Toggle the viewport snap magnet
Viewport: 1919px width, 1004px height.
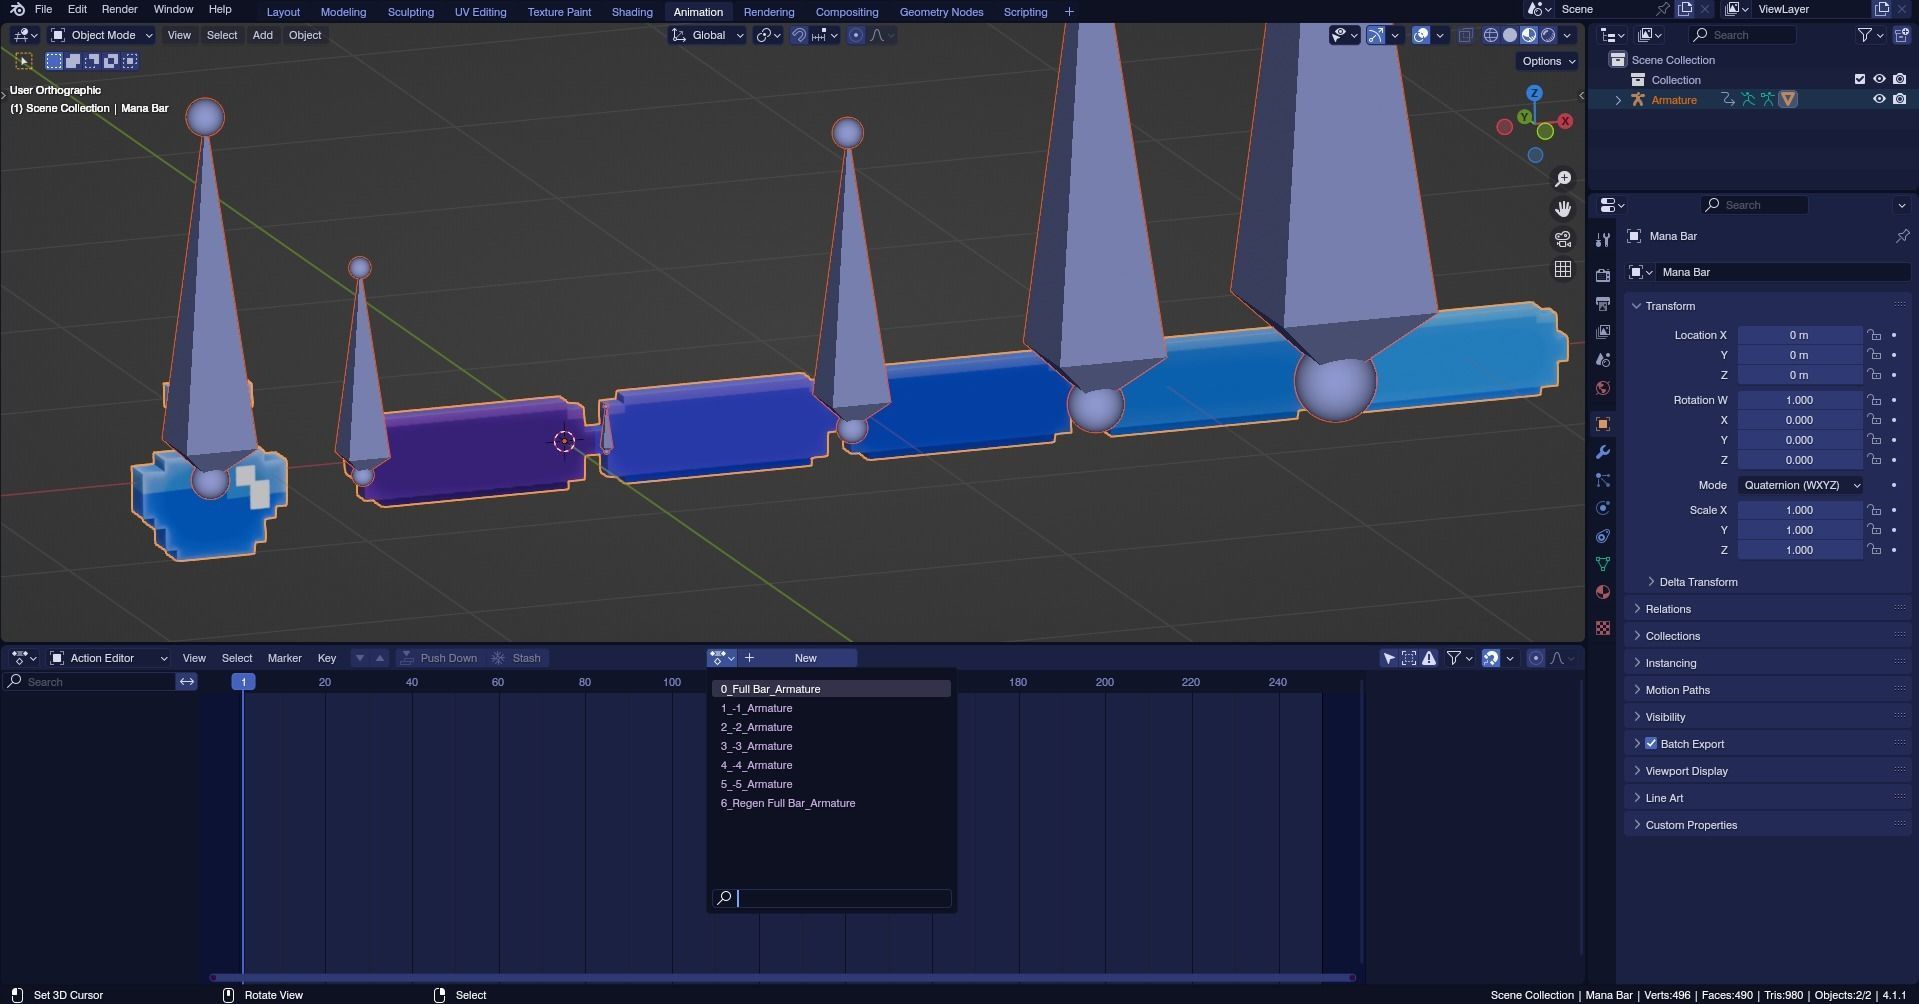point(799,35)
